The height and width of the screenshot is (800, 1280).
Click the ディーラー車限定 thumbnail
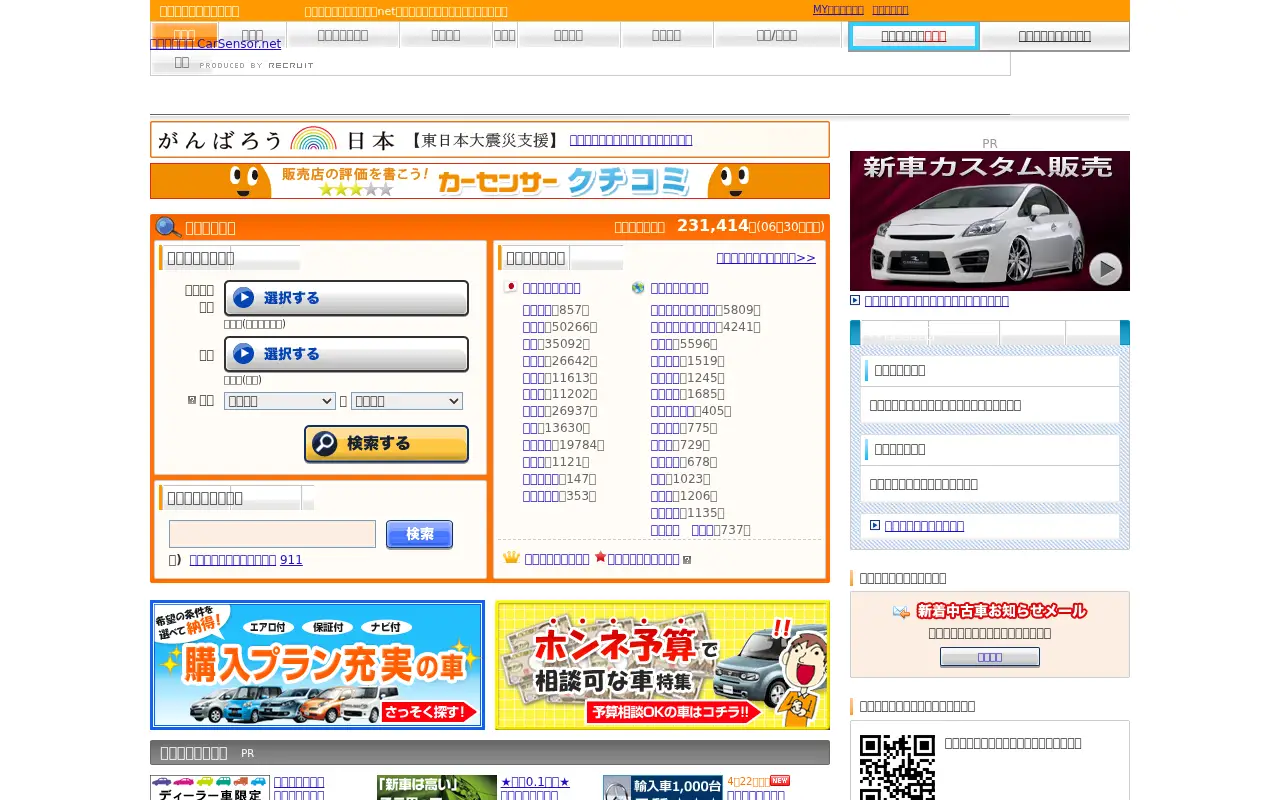[x=210, y=787]
